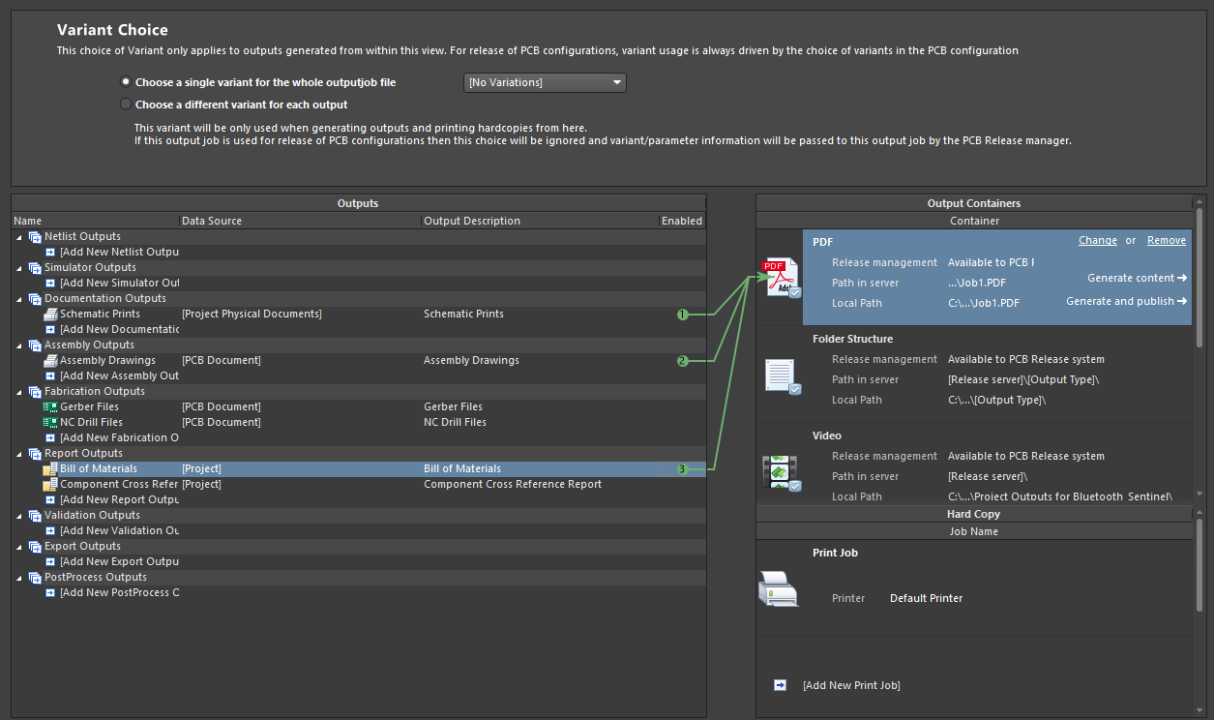
Task: Select the Gerber Files output icon
Action: click(x=50, y=407)
